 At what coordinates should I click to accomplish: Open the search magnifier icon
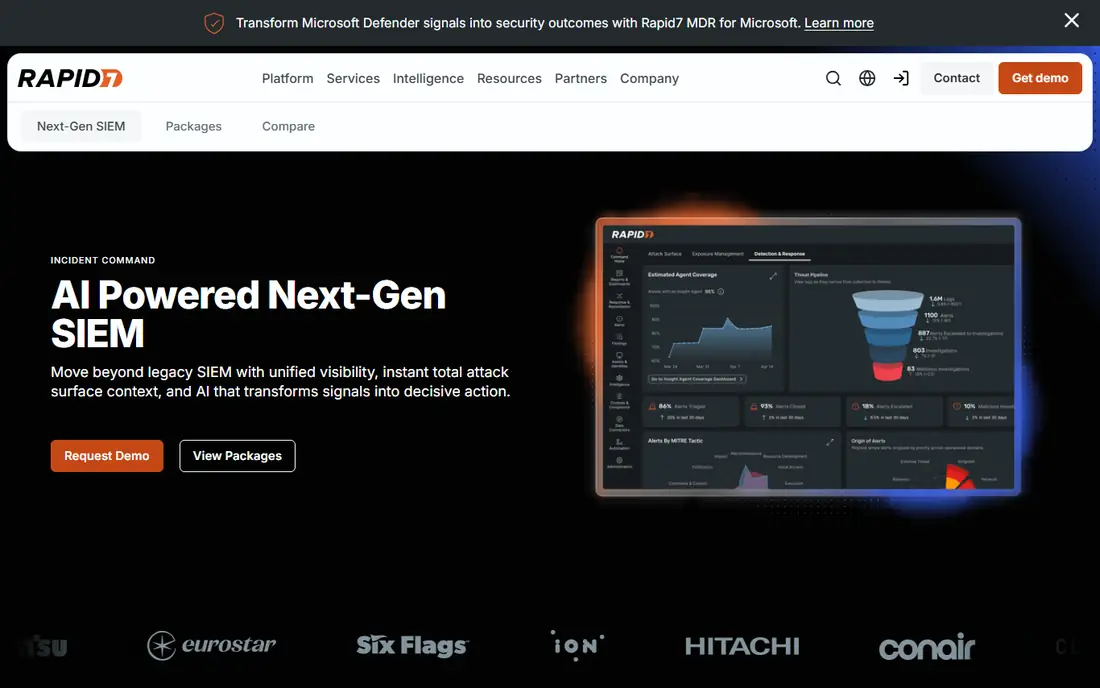click(x=833, y=78)
